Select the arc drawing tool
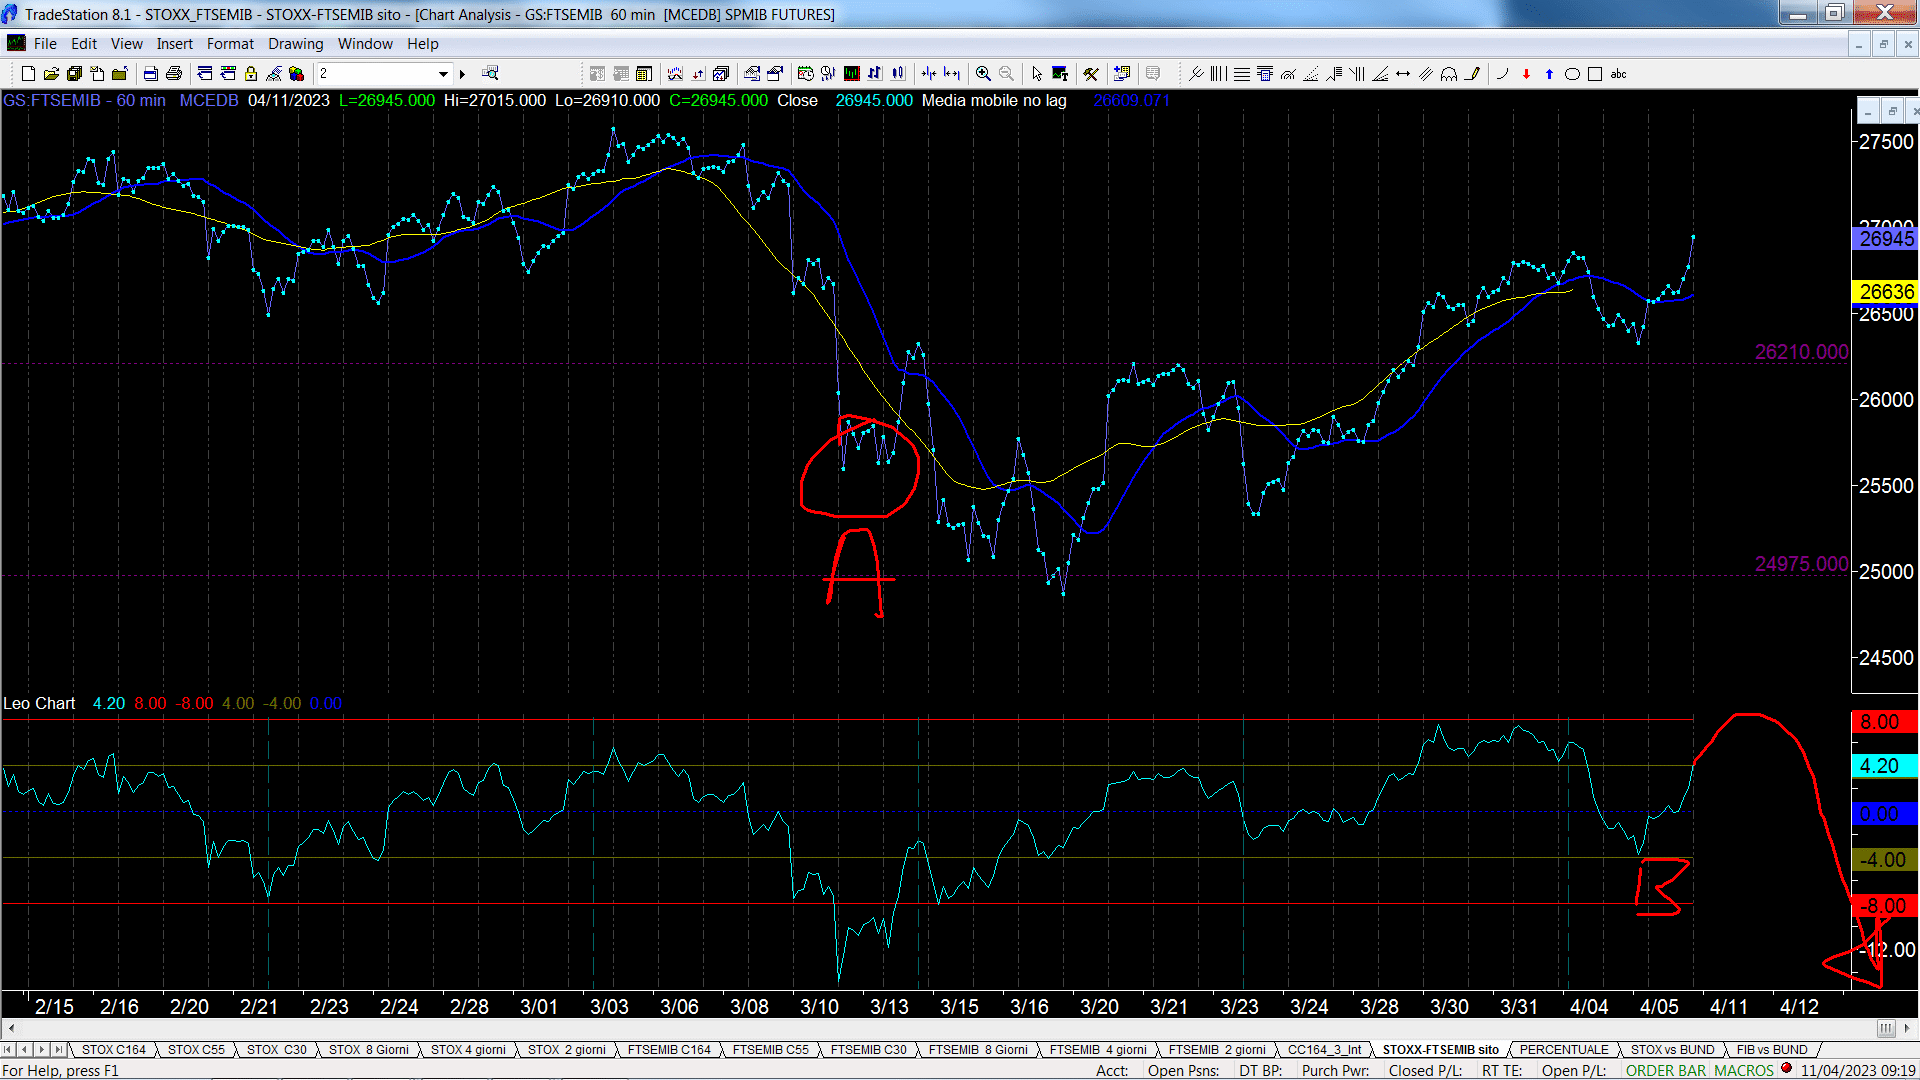This screenshot has height=1080, width=1920. point(1502,74)
